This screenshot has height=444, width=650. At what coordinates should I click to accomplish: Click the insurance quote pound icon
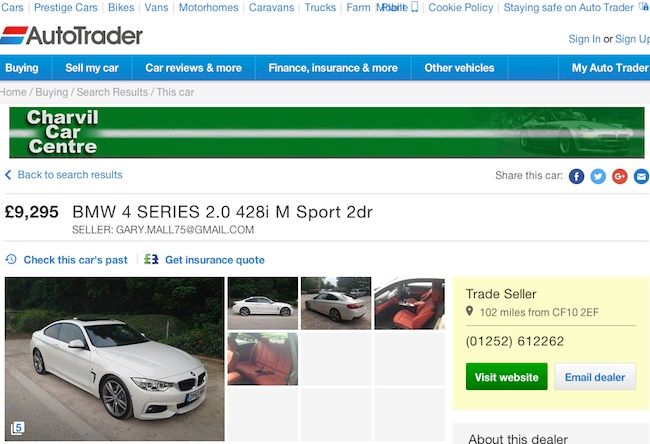pyautogui.click(x=151, y=260)
